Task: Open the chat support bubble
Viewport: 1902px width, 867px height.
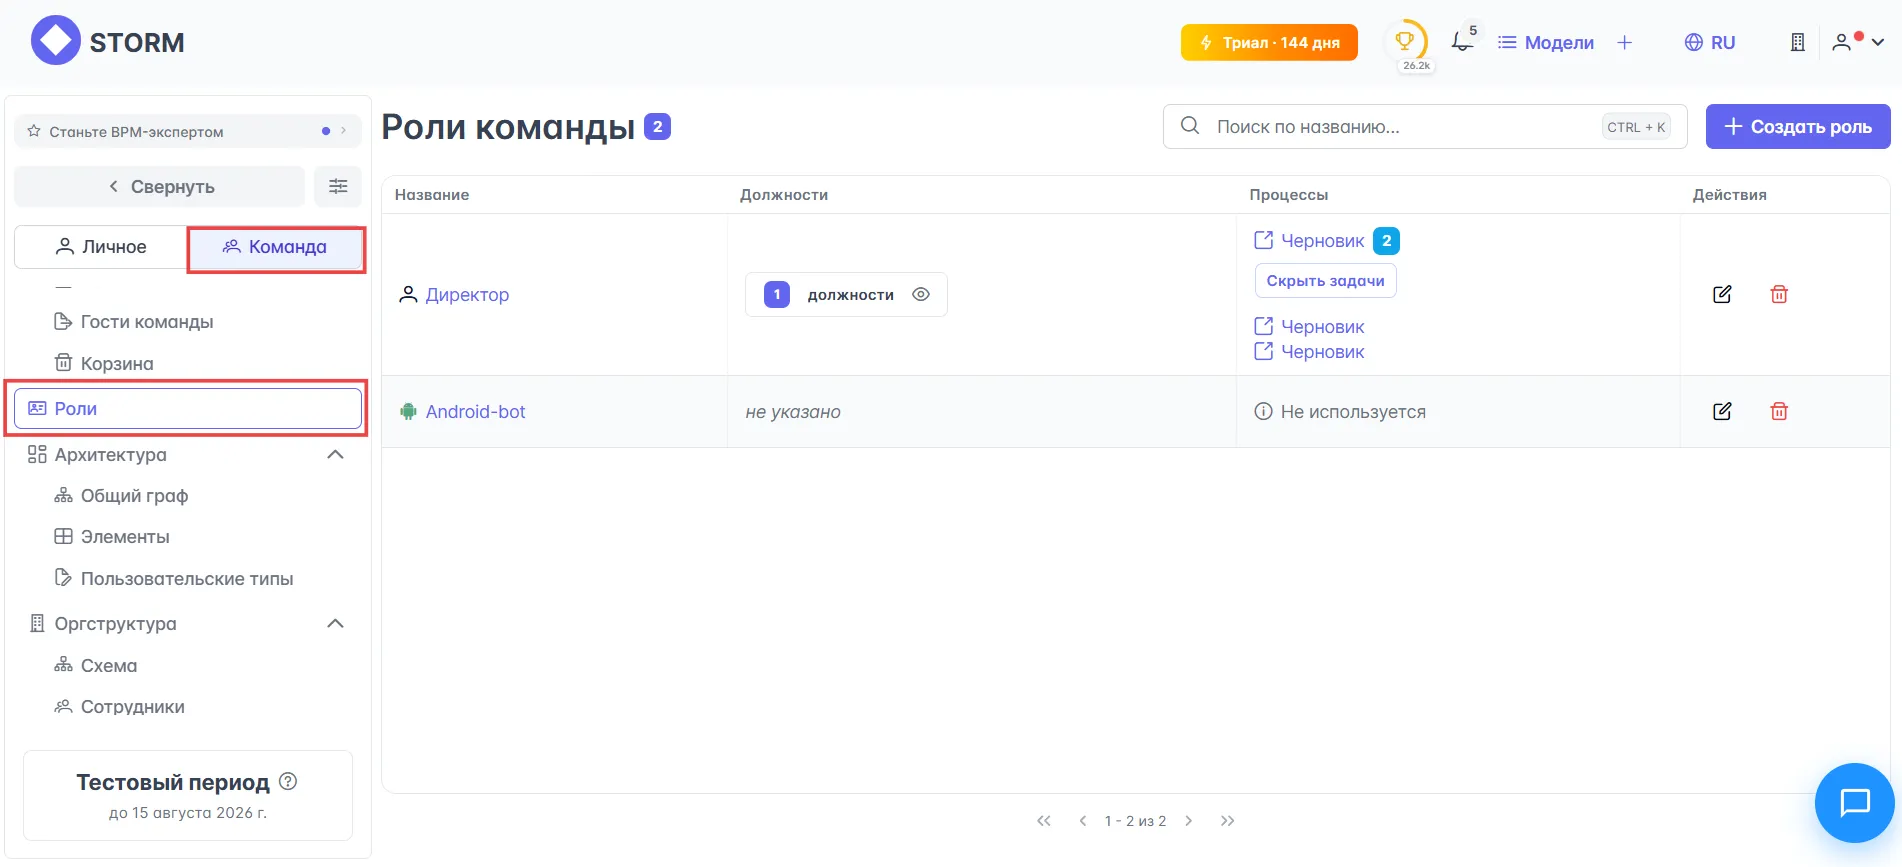Action: point(1854,802)
